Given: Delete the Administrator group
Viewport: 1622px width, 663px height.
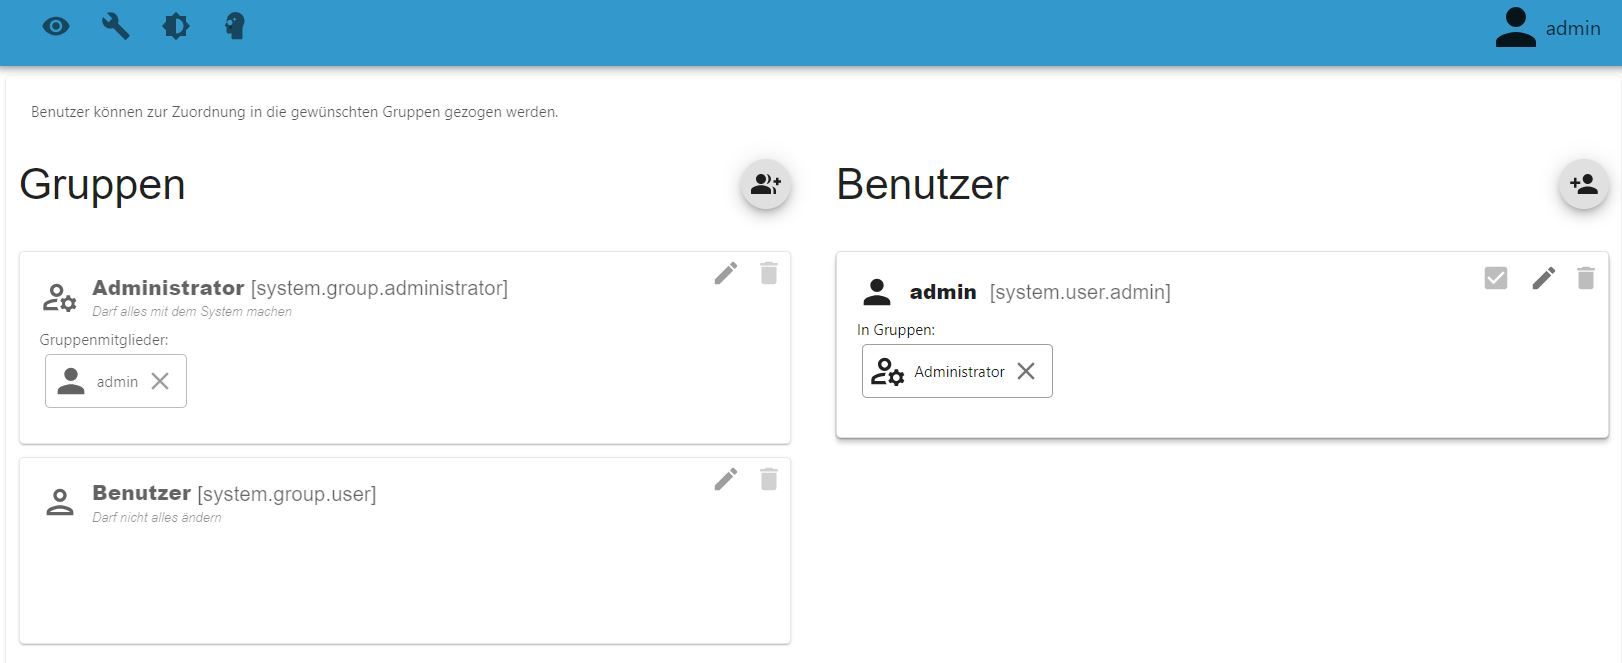Looking at the screenshot, I should [x=768, y=273].
